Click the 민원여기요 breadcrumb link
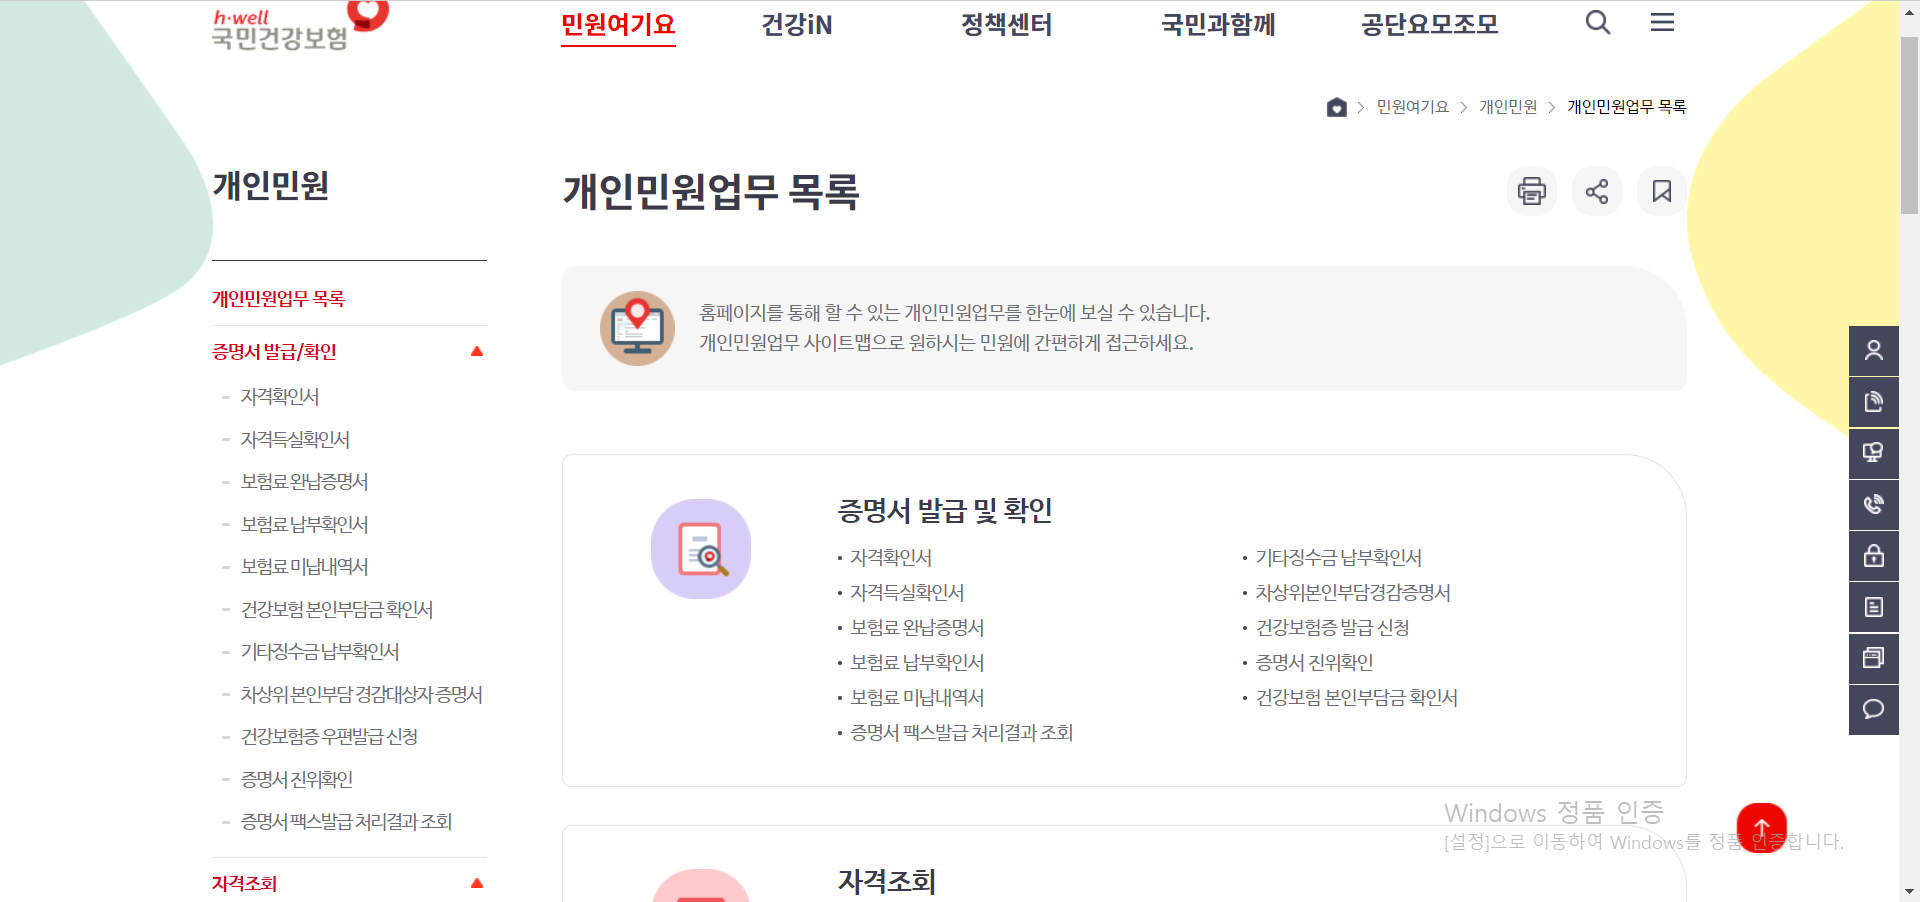 tap(1410, 107)
